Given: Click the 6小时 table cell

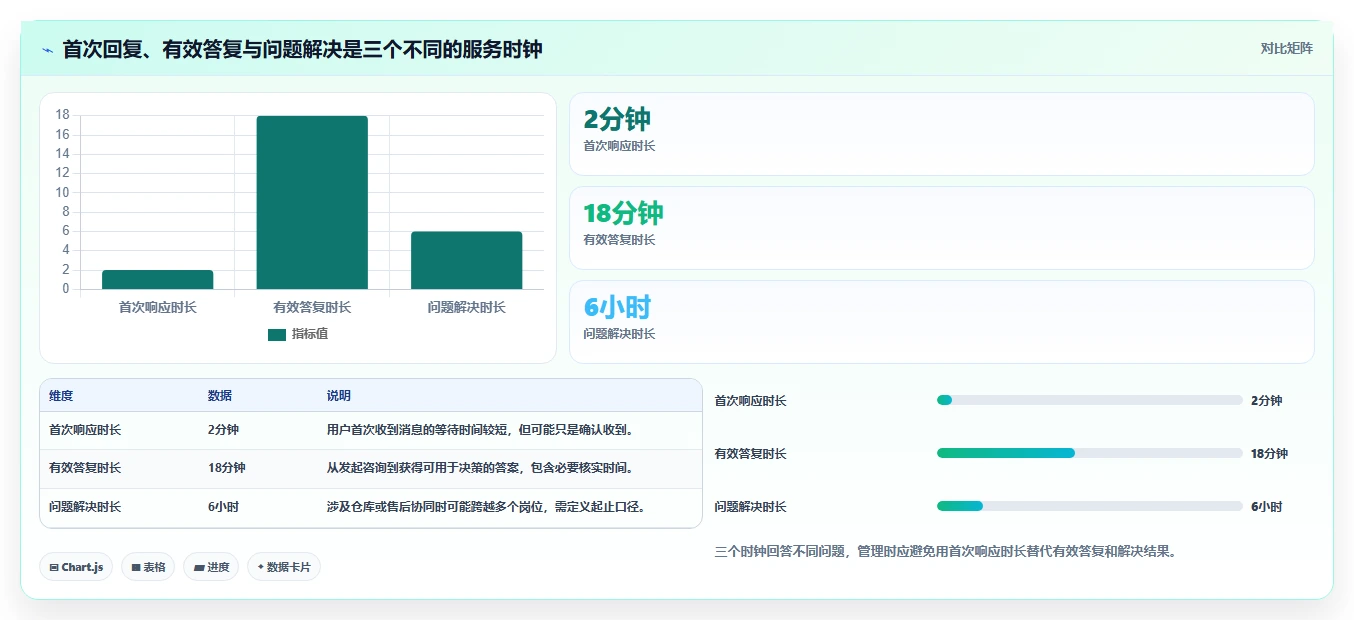Looking at the screenshot, I should pyautogui.click(x=223, y=507).
